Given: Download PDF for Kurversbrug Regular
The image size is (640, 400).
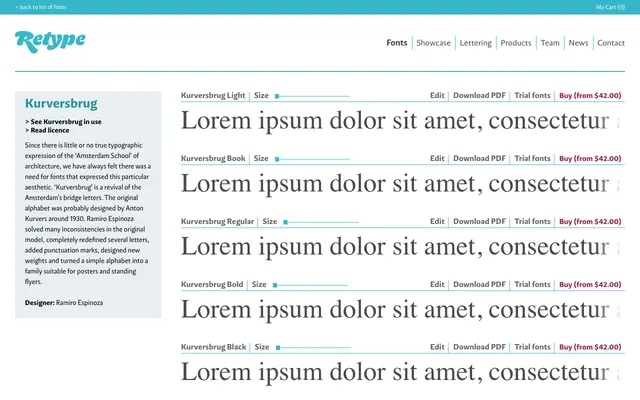Looking at the screenshot, I should coord(480,221).
